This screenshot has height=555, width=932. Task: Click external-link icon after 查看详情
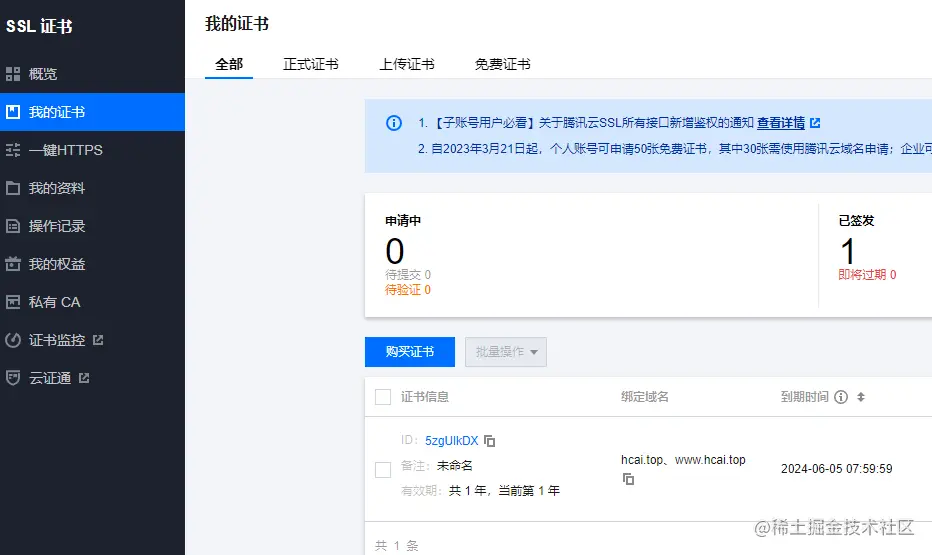[x=816, y=123]
